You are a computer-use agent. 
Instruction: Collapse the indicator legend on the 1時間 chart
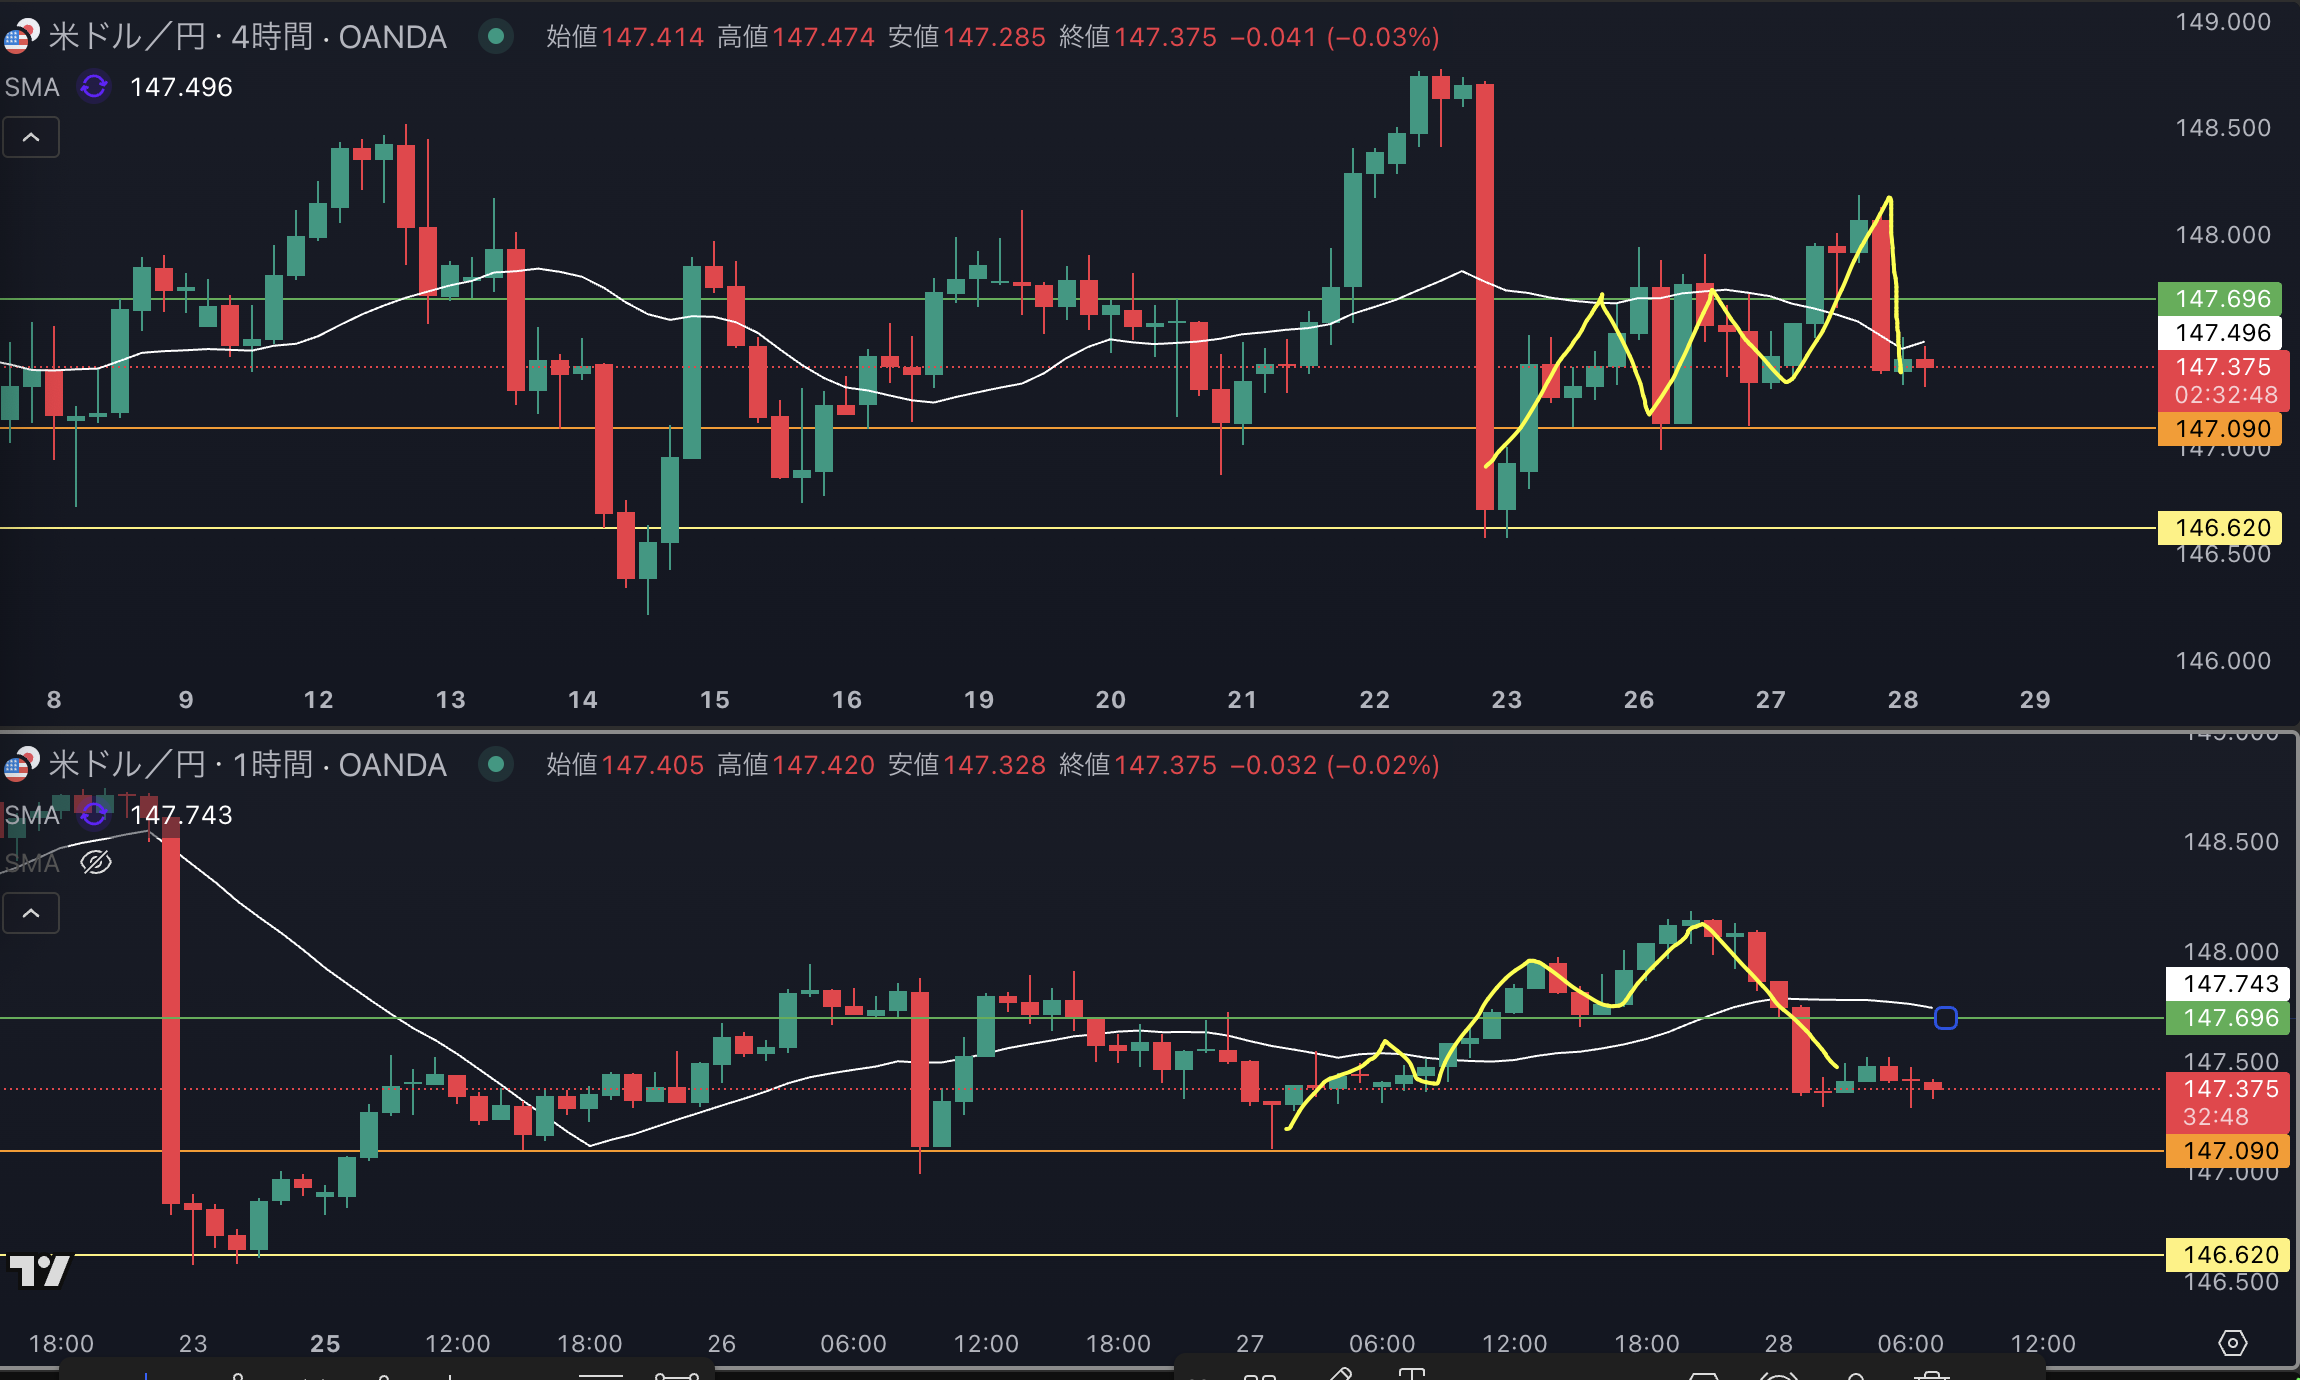point(31,913)
